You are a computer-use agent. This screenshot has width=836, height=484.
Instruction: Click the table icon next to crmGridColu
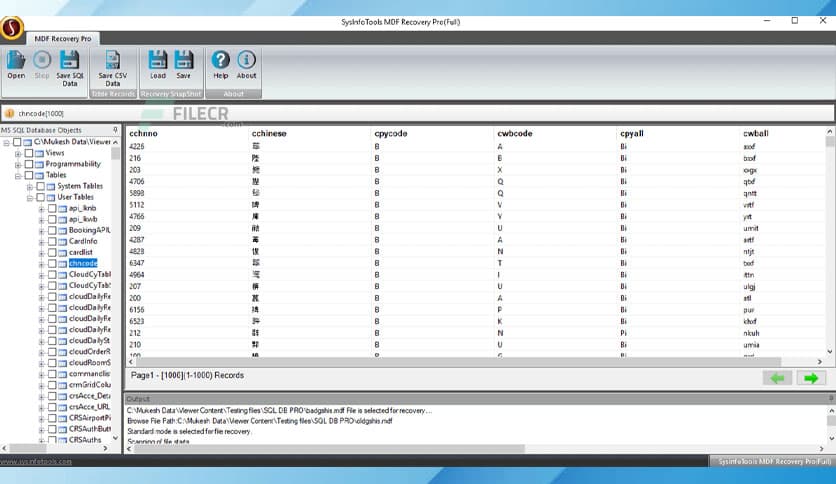[x=63, y=385]
